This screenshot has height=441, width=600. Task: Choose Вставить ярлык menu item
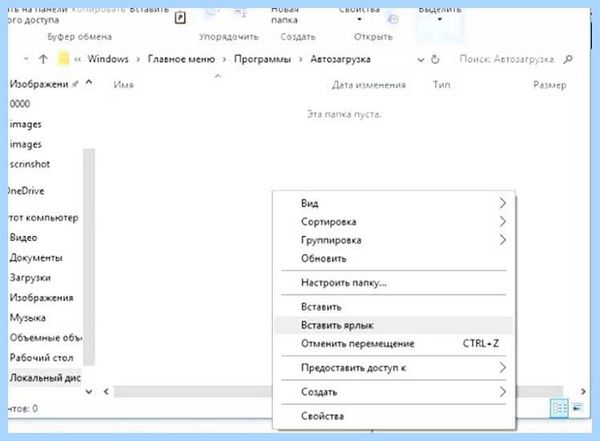tap(393, 325)
